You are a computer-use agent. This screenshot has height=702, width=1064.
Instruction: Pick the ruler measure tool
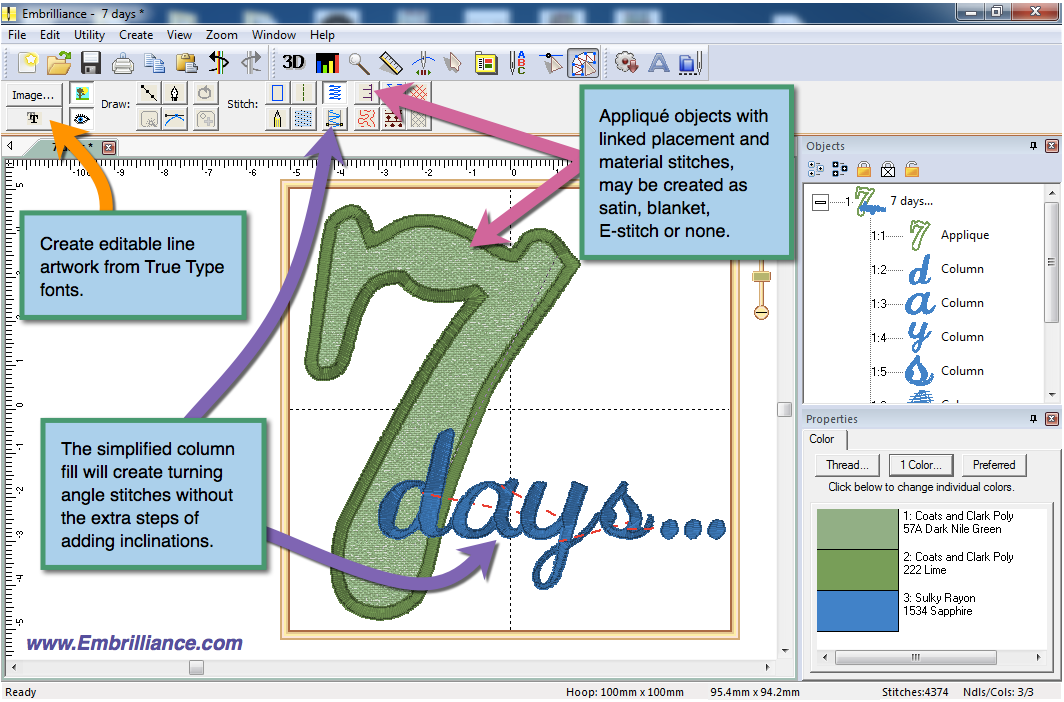pos(390,63)
